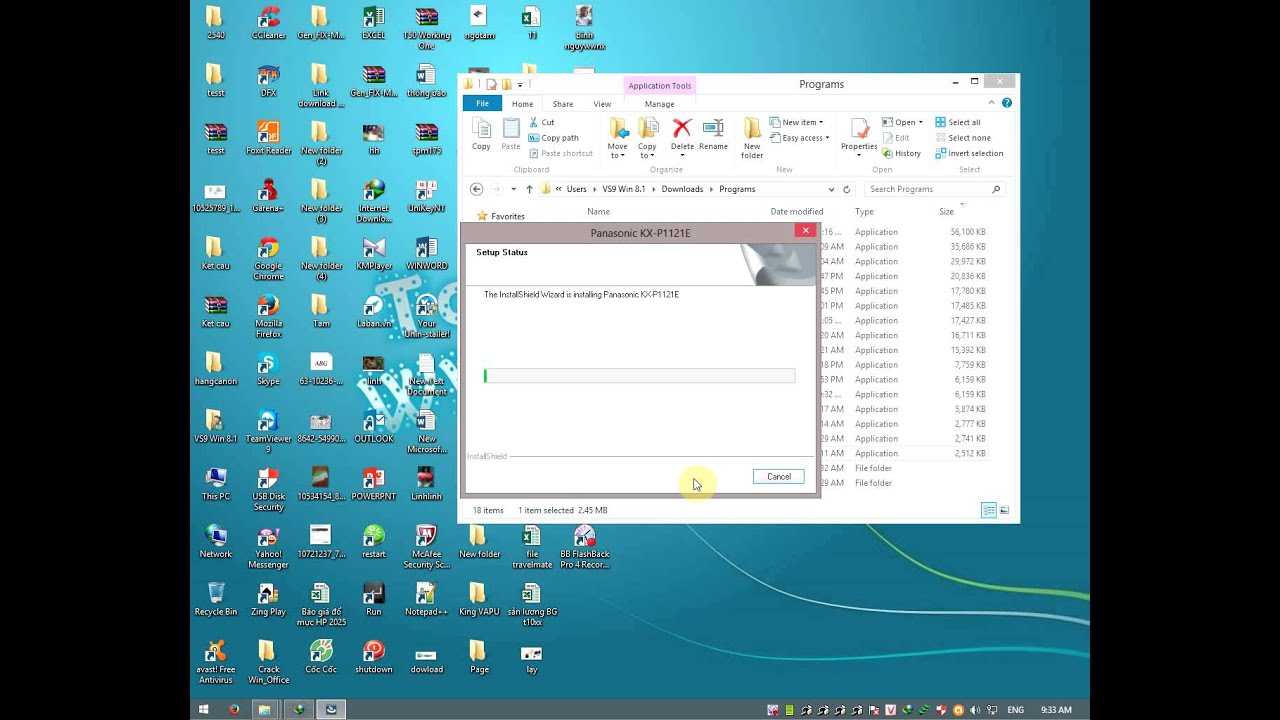1280x720 pixels.
Task: Click the Application Tools contextual tab
Action: pyautogui.click(x=659, y=86)
